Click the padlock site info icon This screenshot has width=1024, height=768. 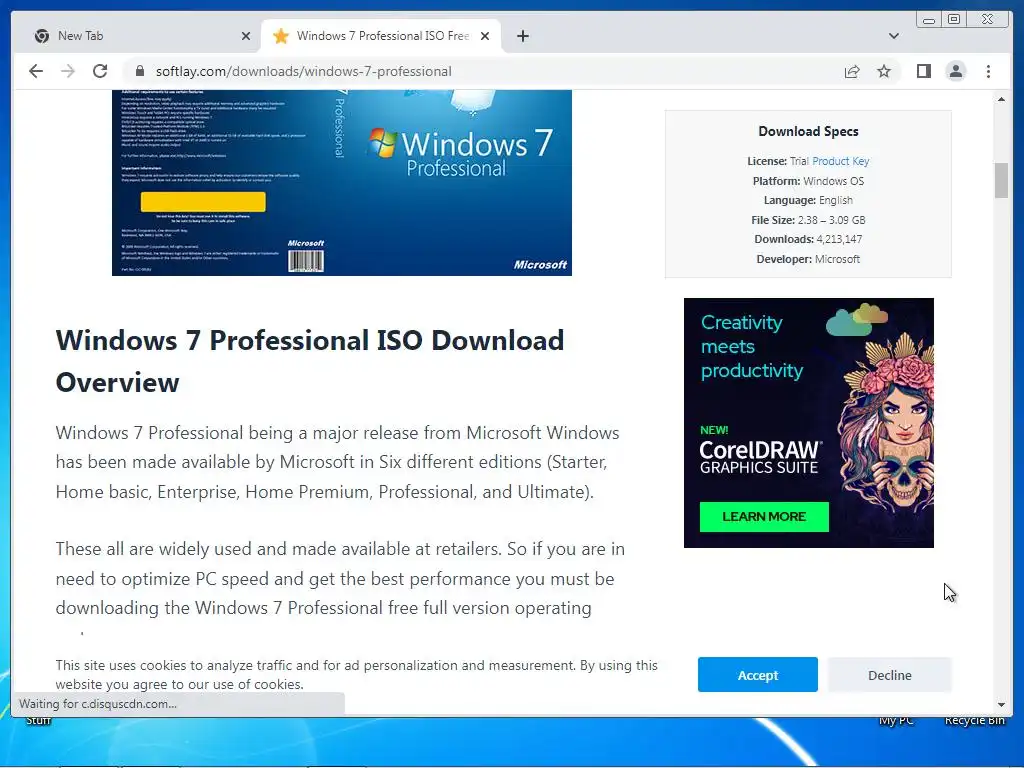click(x=139, y=71)
